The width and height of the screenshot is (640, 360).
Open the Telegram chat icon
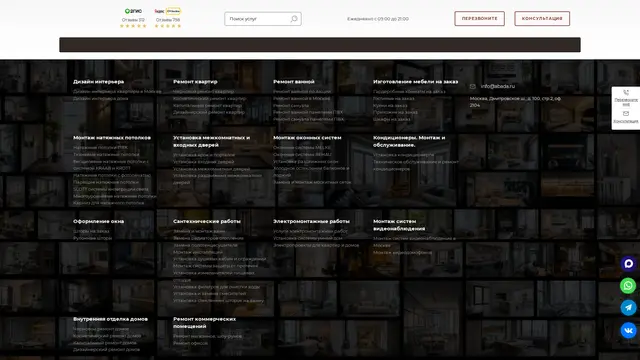pos(628,307)
